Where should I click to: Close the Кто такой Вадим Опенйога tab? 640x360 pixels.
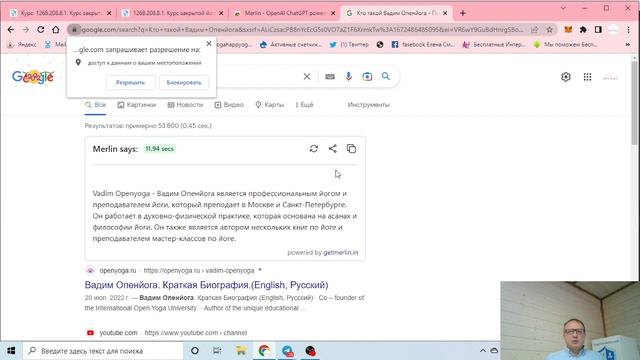(445, 13)
